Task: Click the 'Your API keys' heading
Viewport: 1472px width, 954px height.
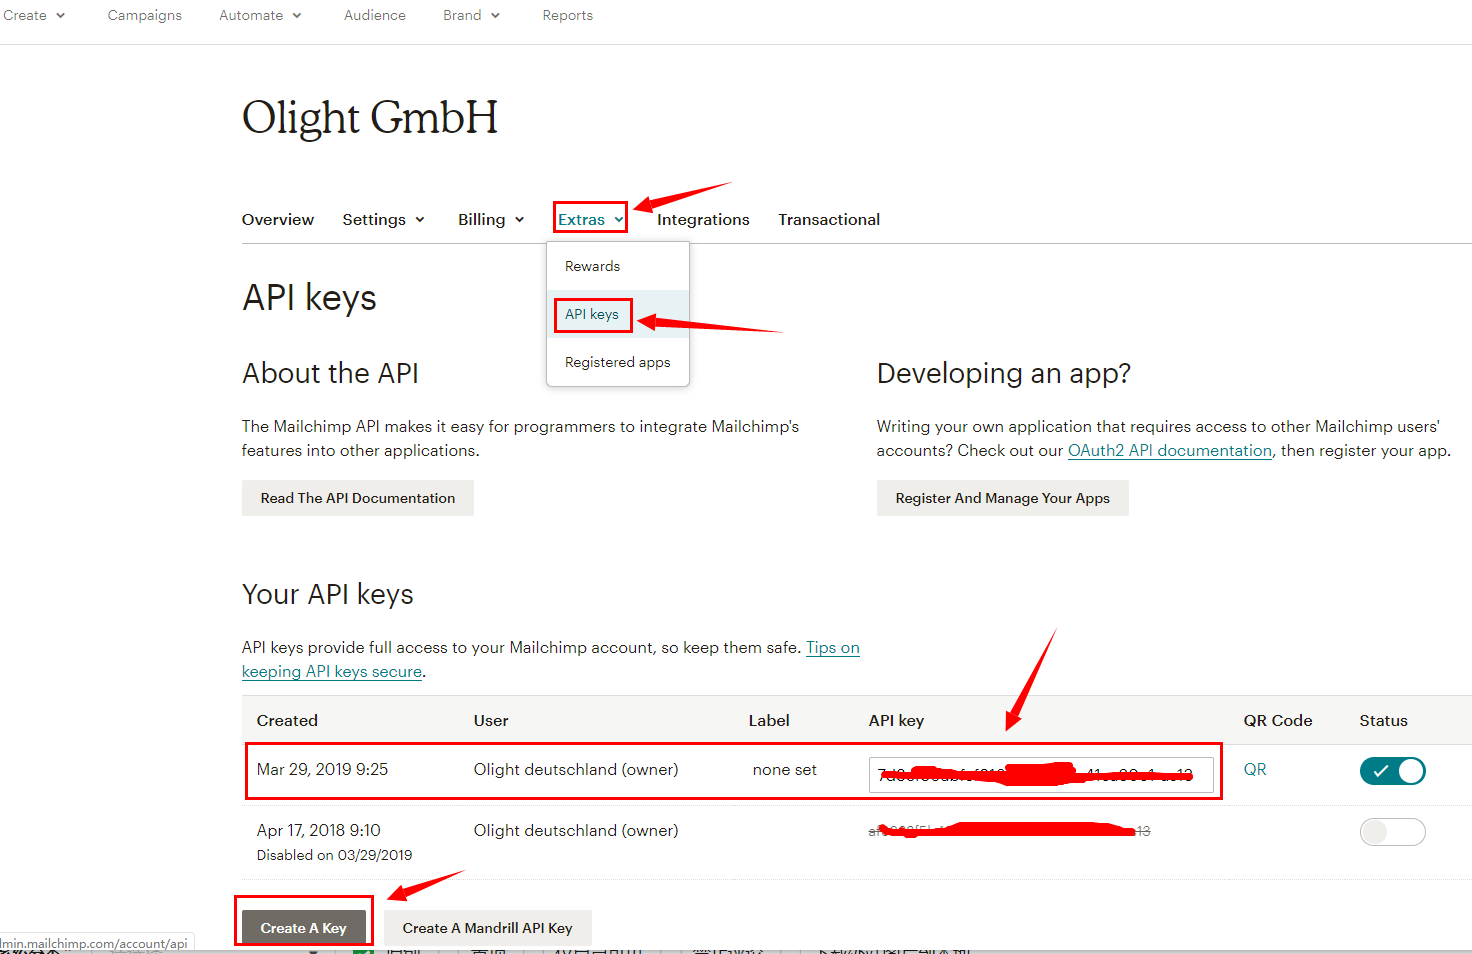Action: click(328, 594)
